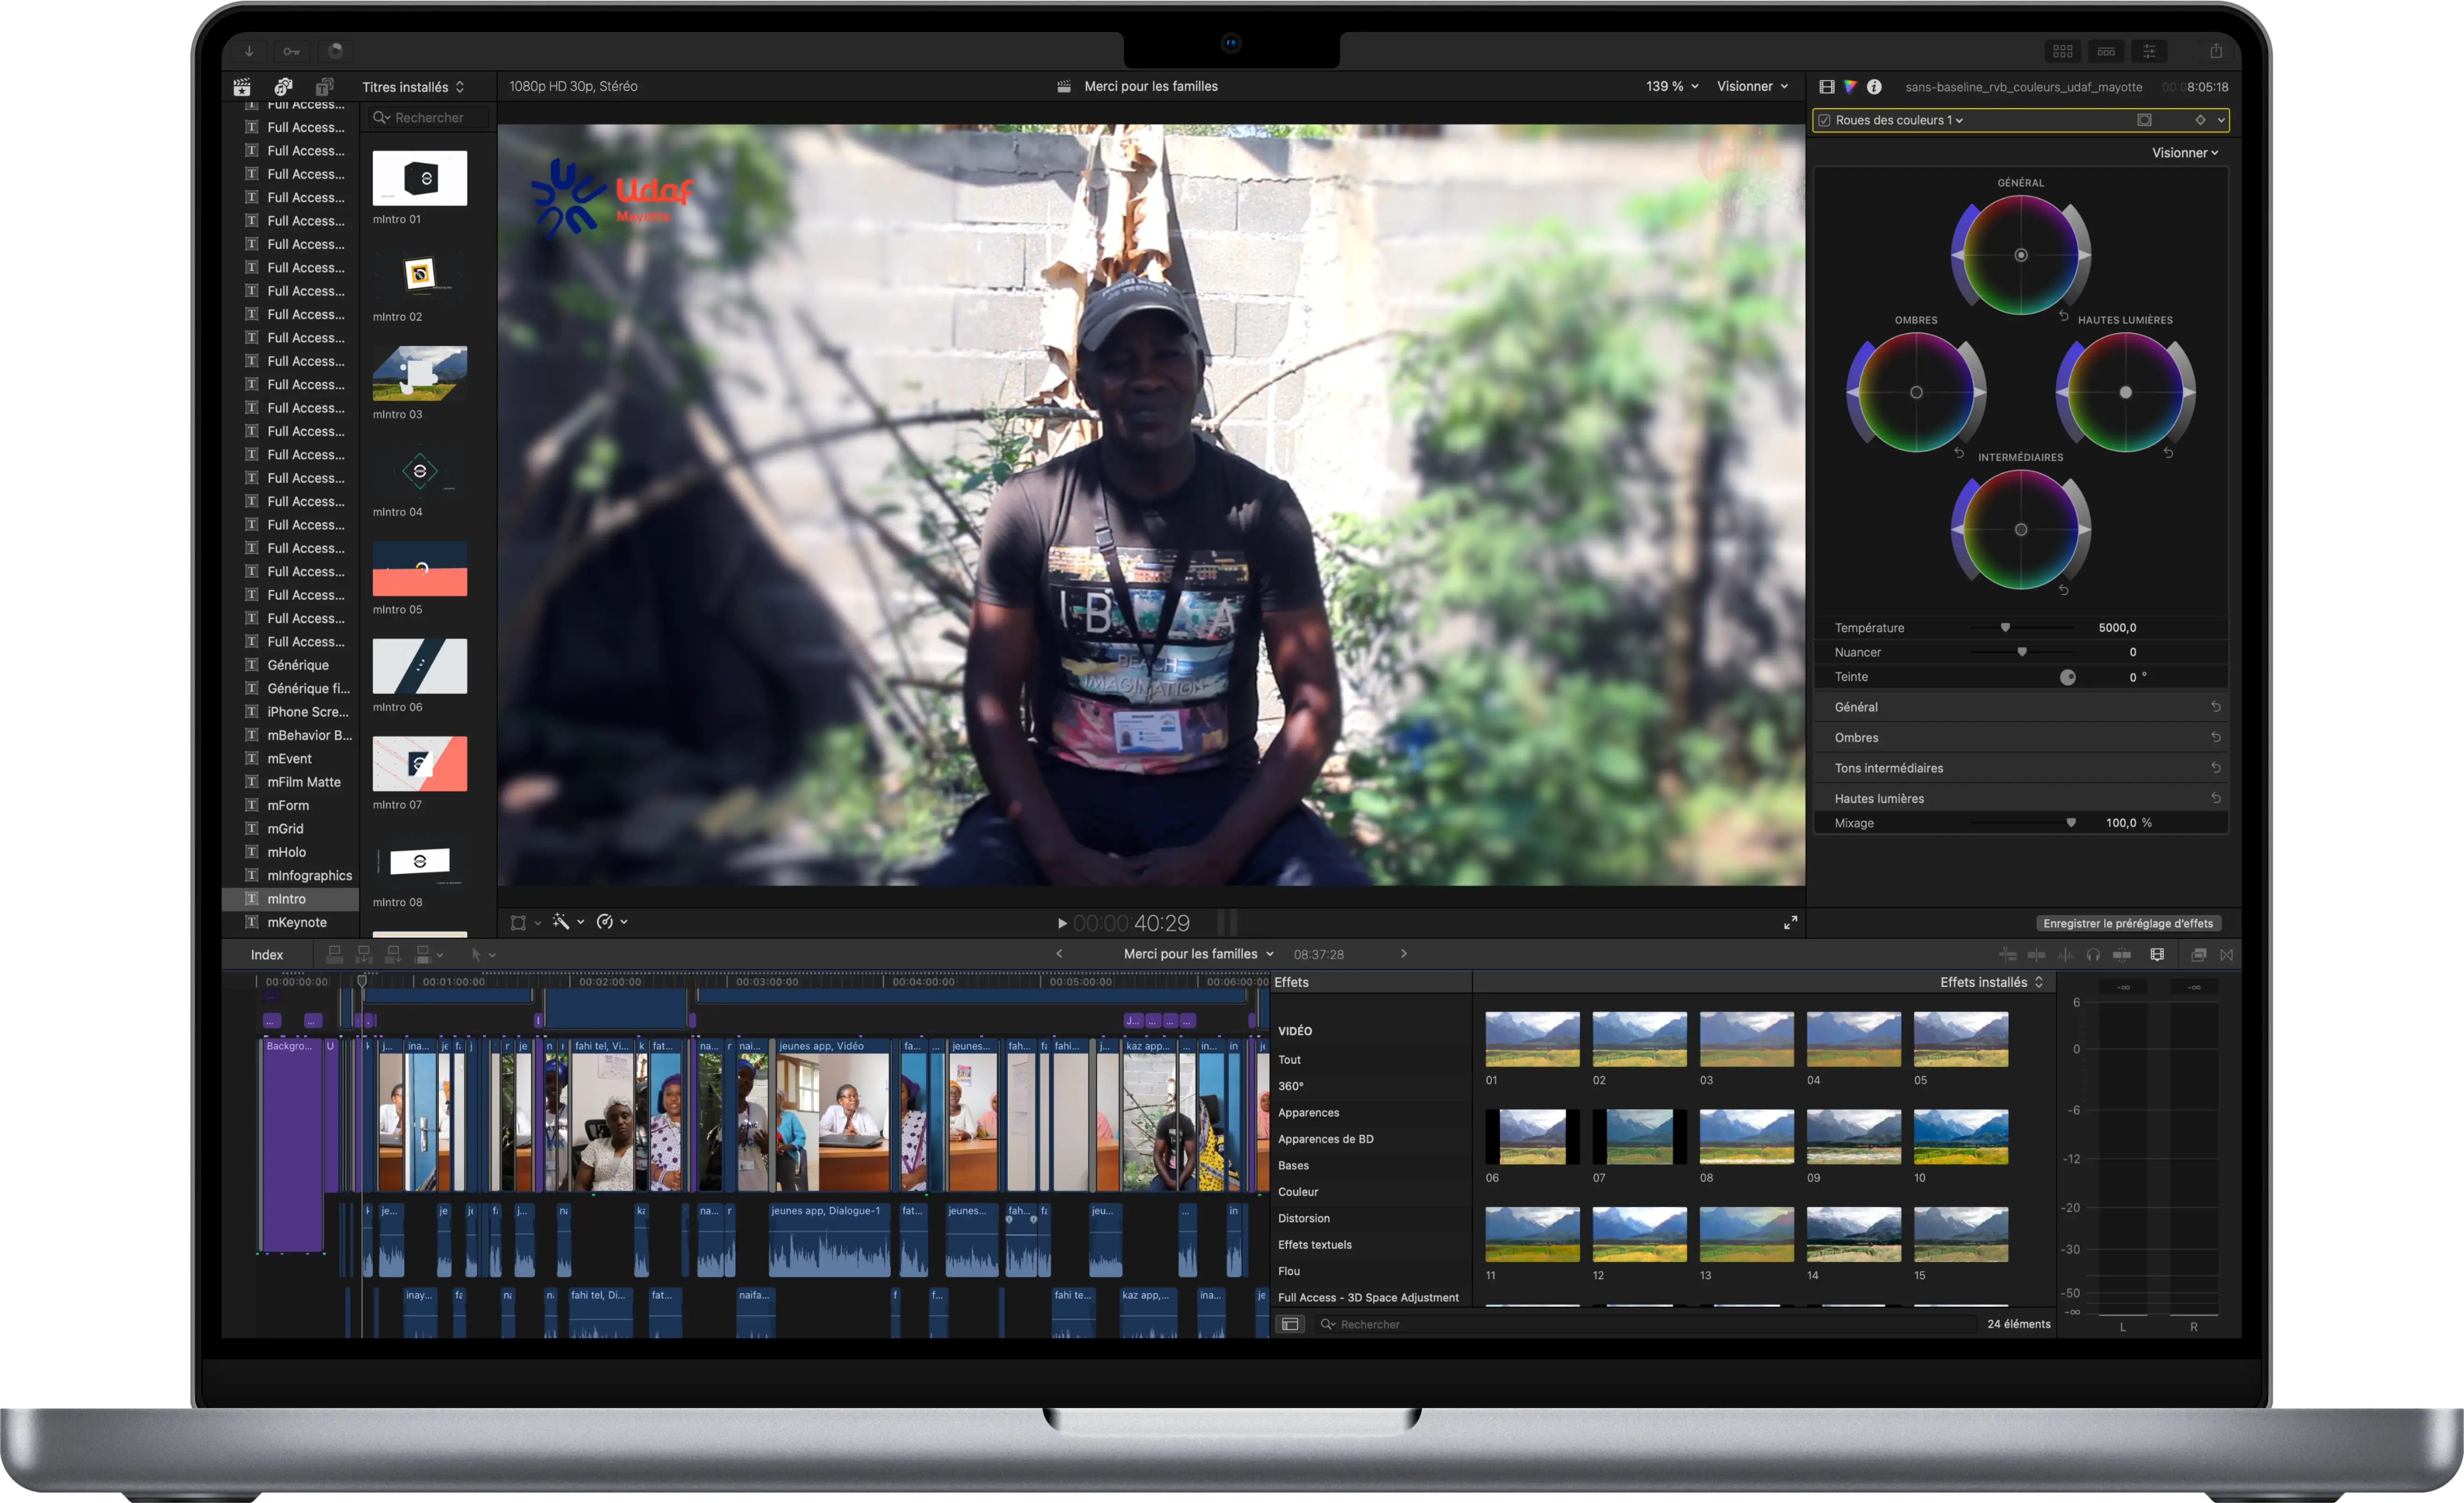Open the Titles and Generators sidebar
The height and width of the screenshot is (1503, 2464).
pyautogui.click(x=325, y=87)
